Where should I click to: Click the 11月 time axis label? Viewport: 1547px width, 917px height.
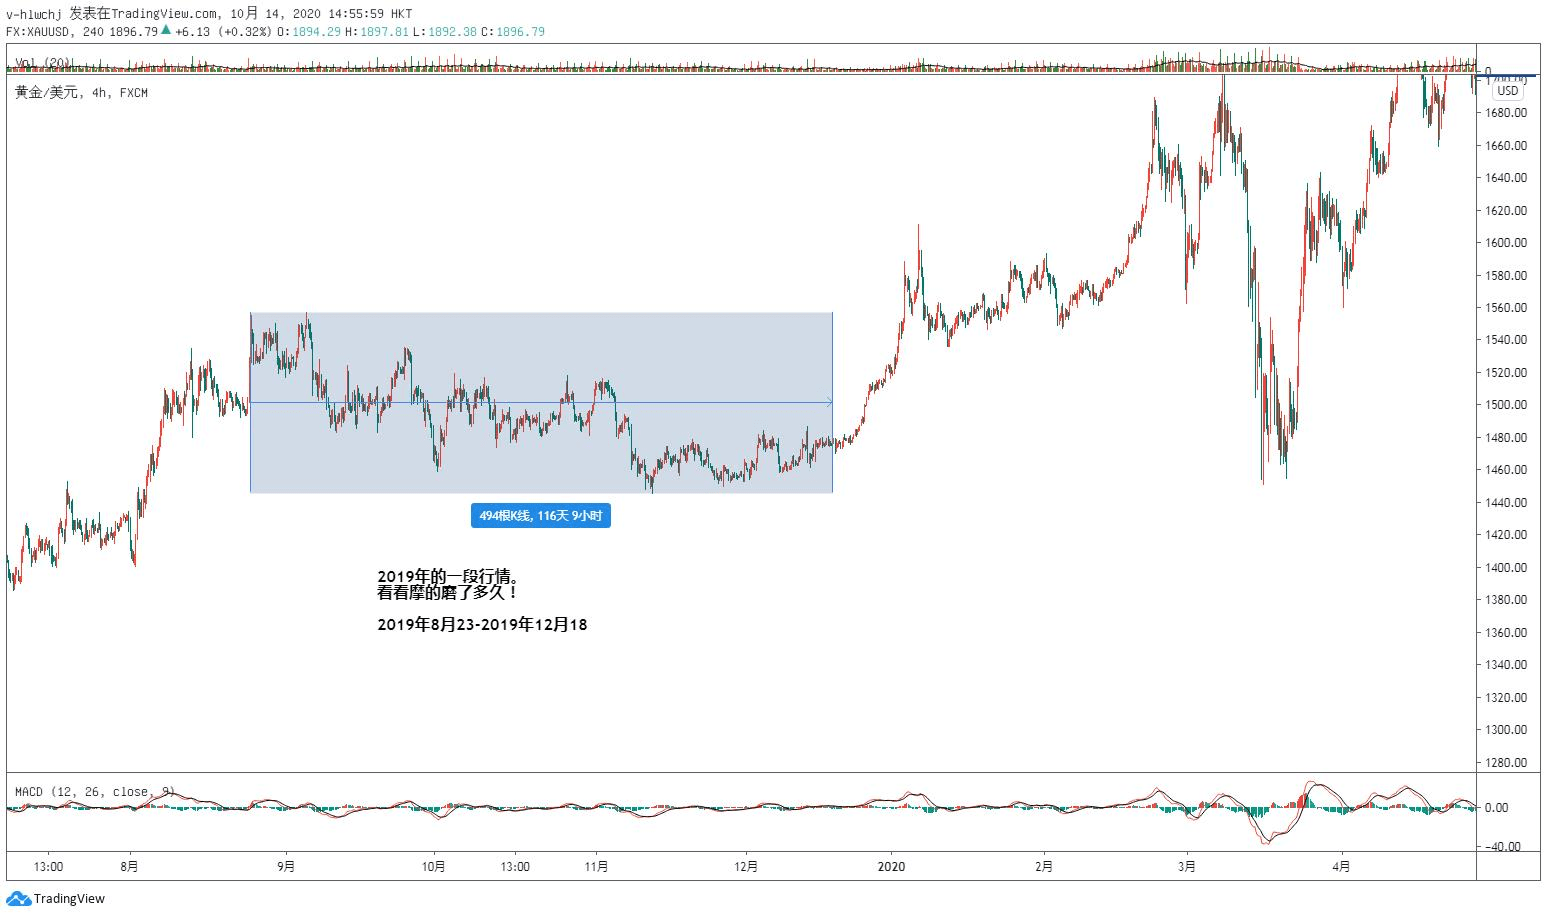coord(596,867)
